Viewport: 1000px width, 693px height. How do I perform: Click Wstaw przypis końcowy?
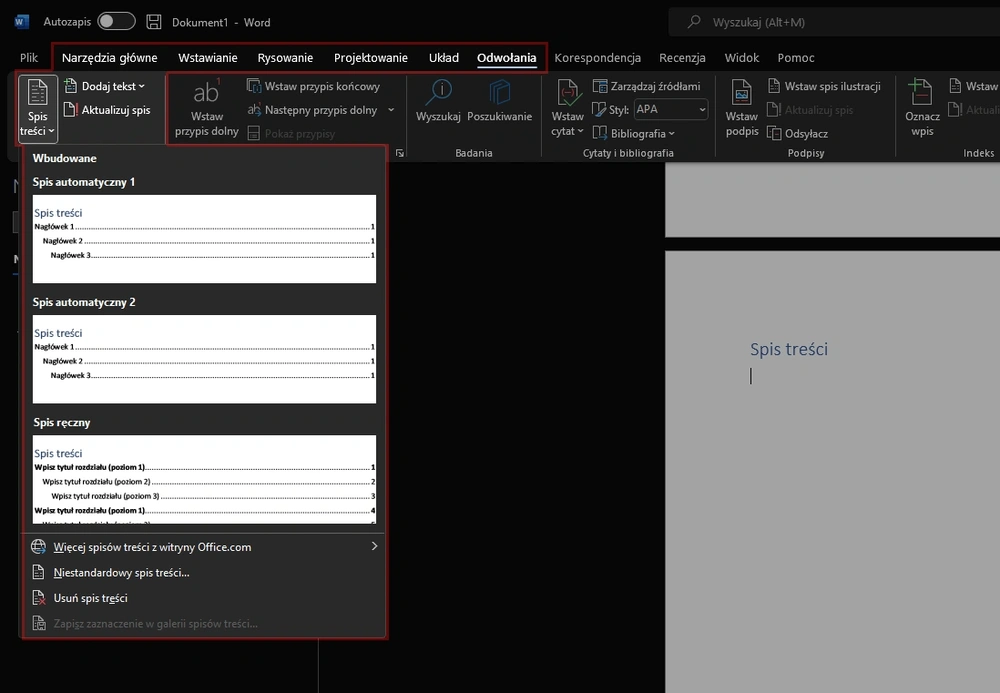coord(313,86)
